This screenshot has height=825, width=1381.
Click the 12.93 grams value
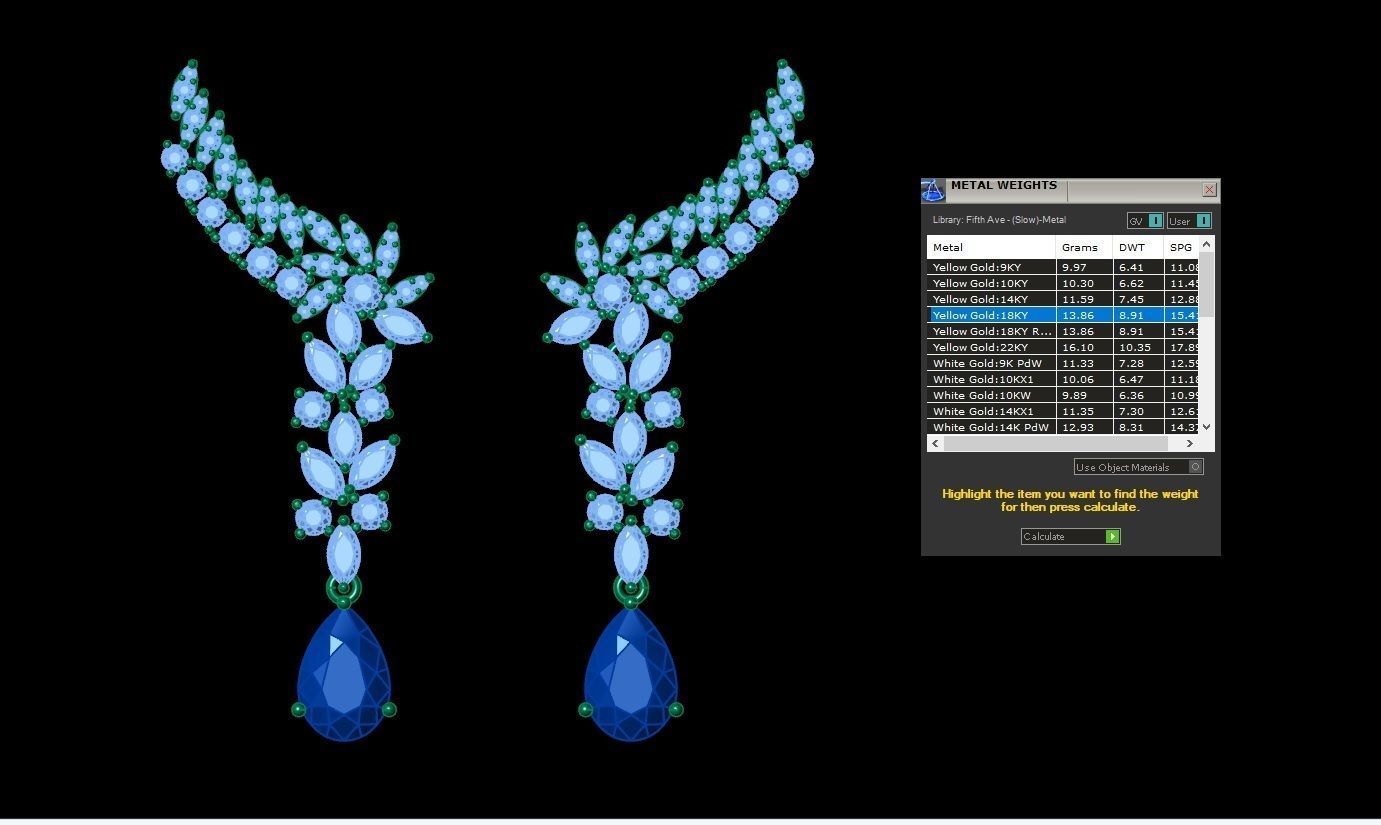pos(1077,428)
